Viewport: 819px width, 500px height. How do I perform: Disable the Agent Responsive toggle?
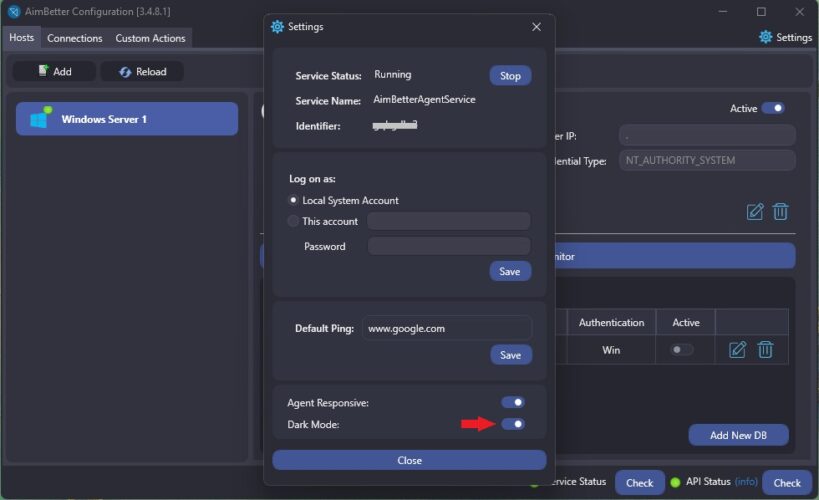513,402
